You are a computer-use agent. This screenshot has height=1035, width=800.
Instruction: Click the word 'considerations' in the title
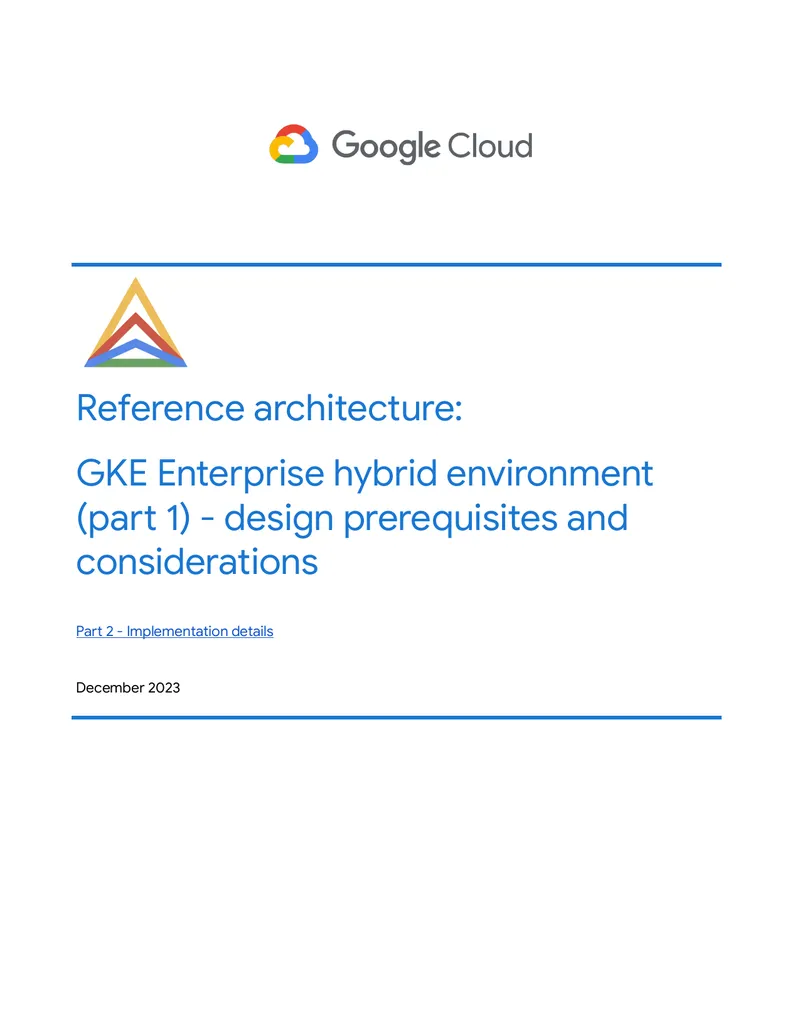pos(197,562)
